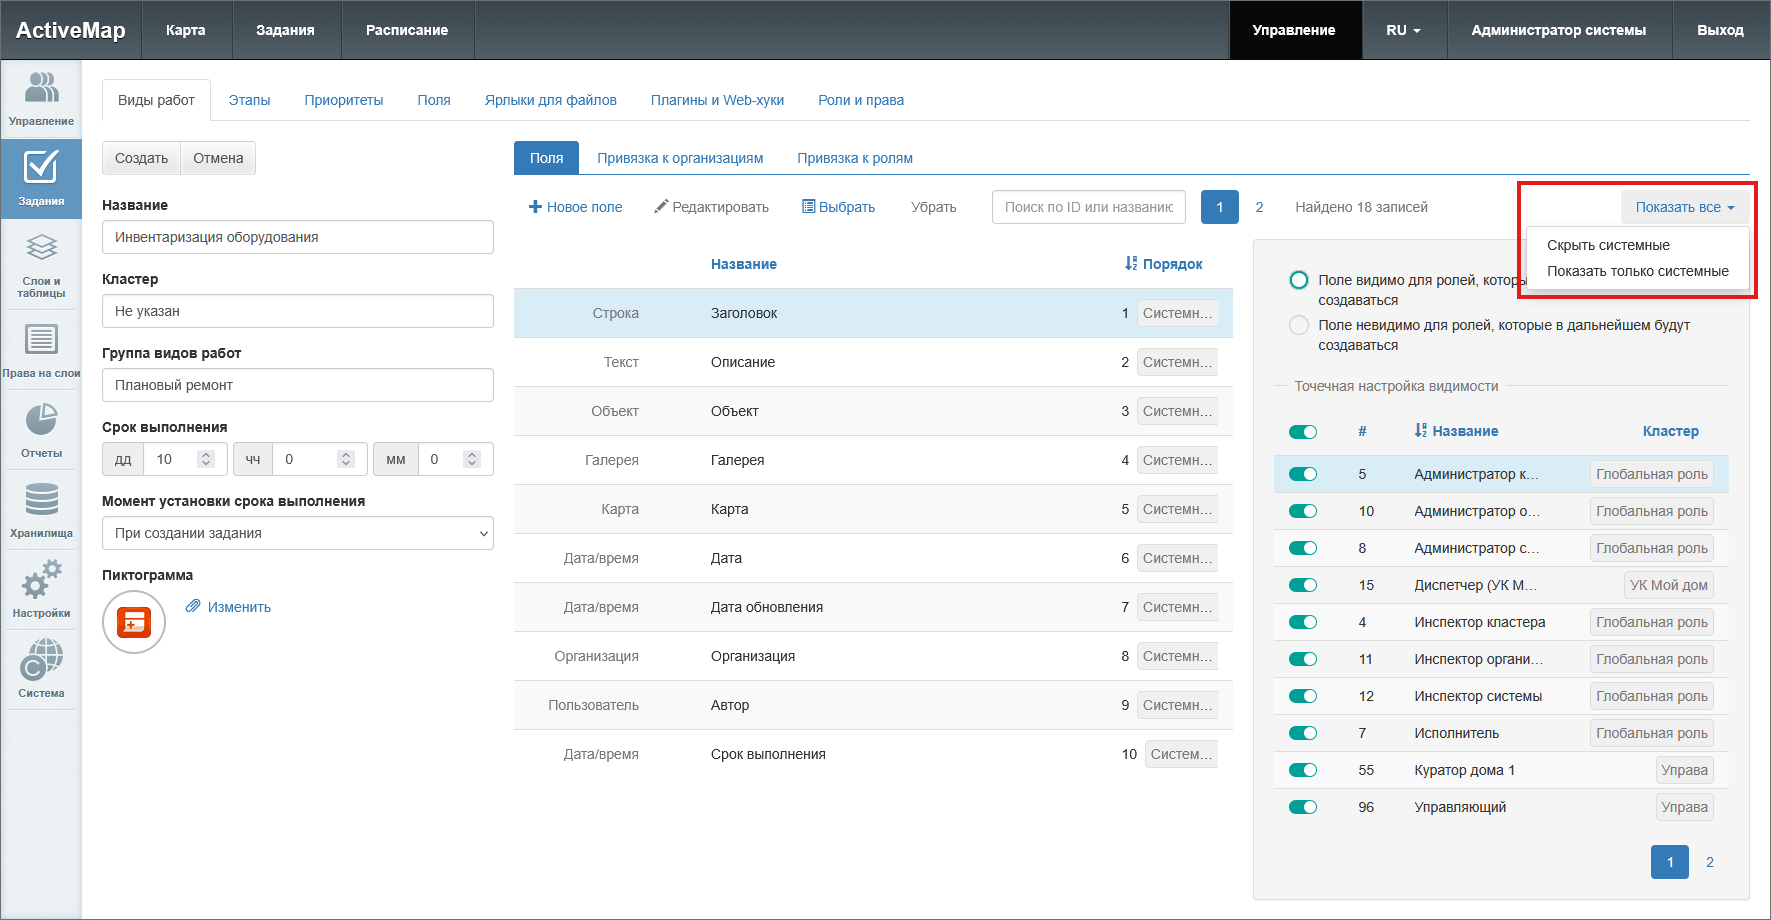Switch to the Привязка к ролям tab
This screenshot has width=1771, height=920.
tap(854, 158)
